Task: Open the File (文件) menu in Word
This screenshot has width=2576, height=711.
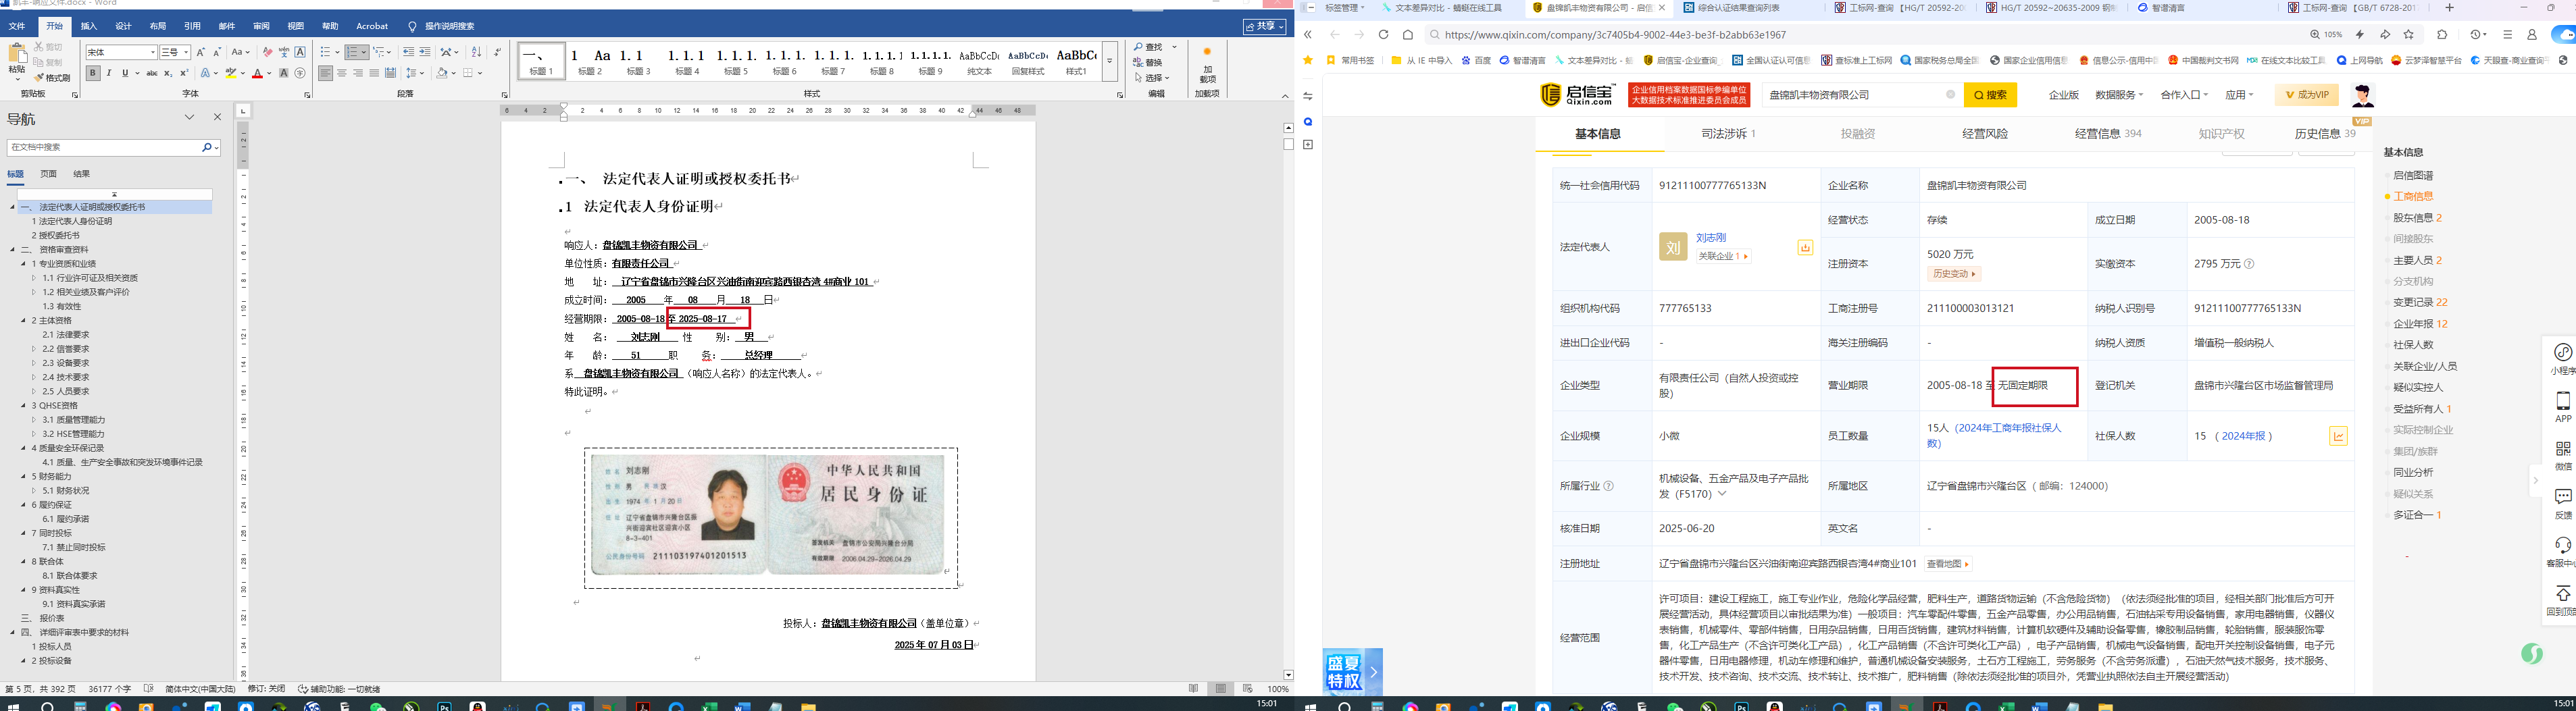Action: pos(17,26)
